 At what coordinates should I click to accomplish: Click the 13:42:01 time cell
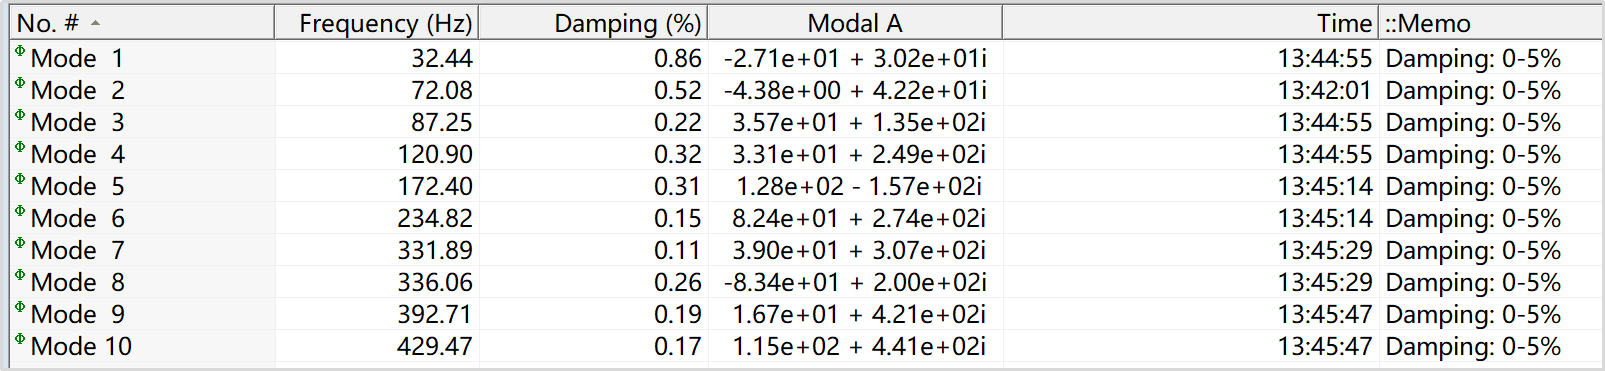[1324, 90]
